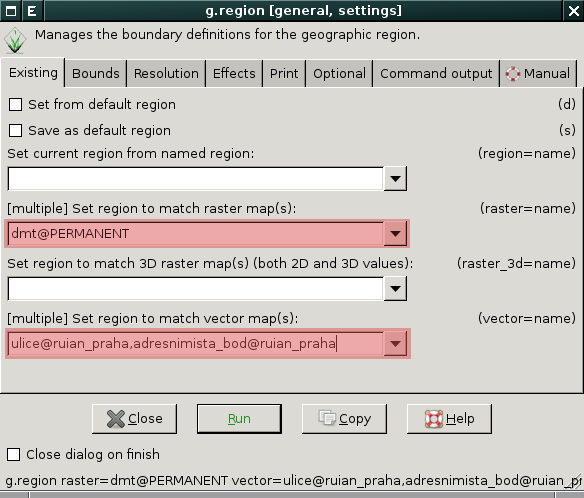Click the E icon in title bar

(32, 10)
